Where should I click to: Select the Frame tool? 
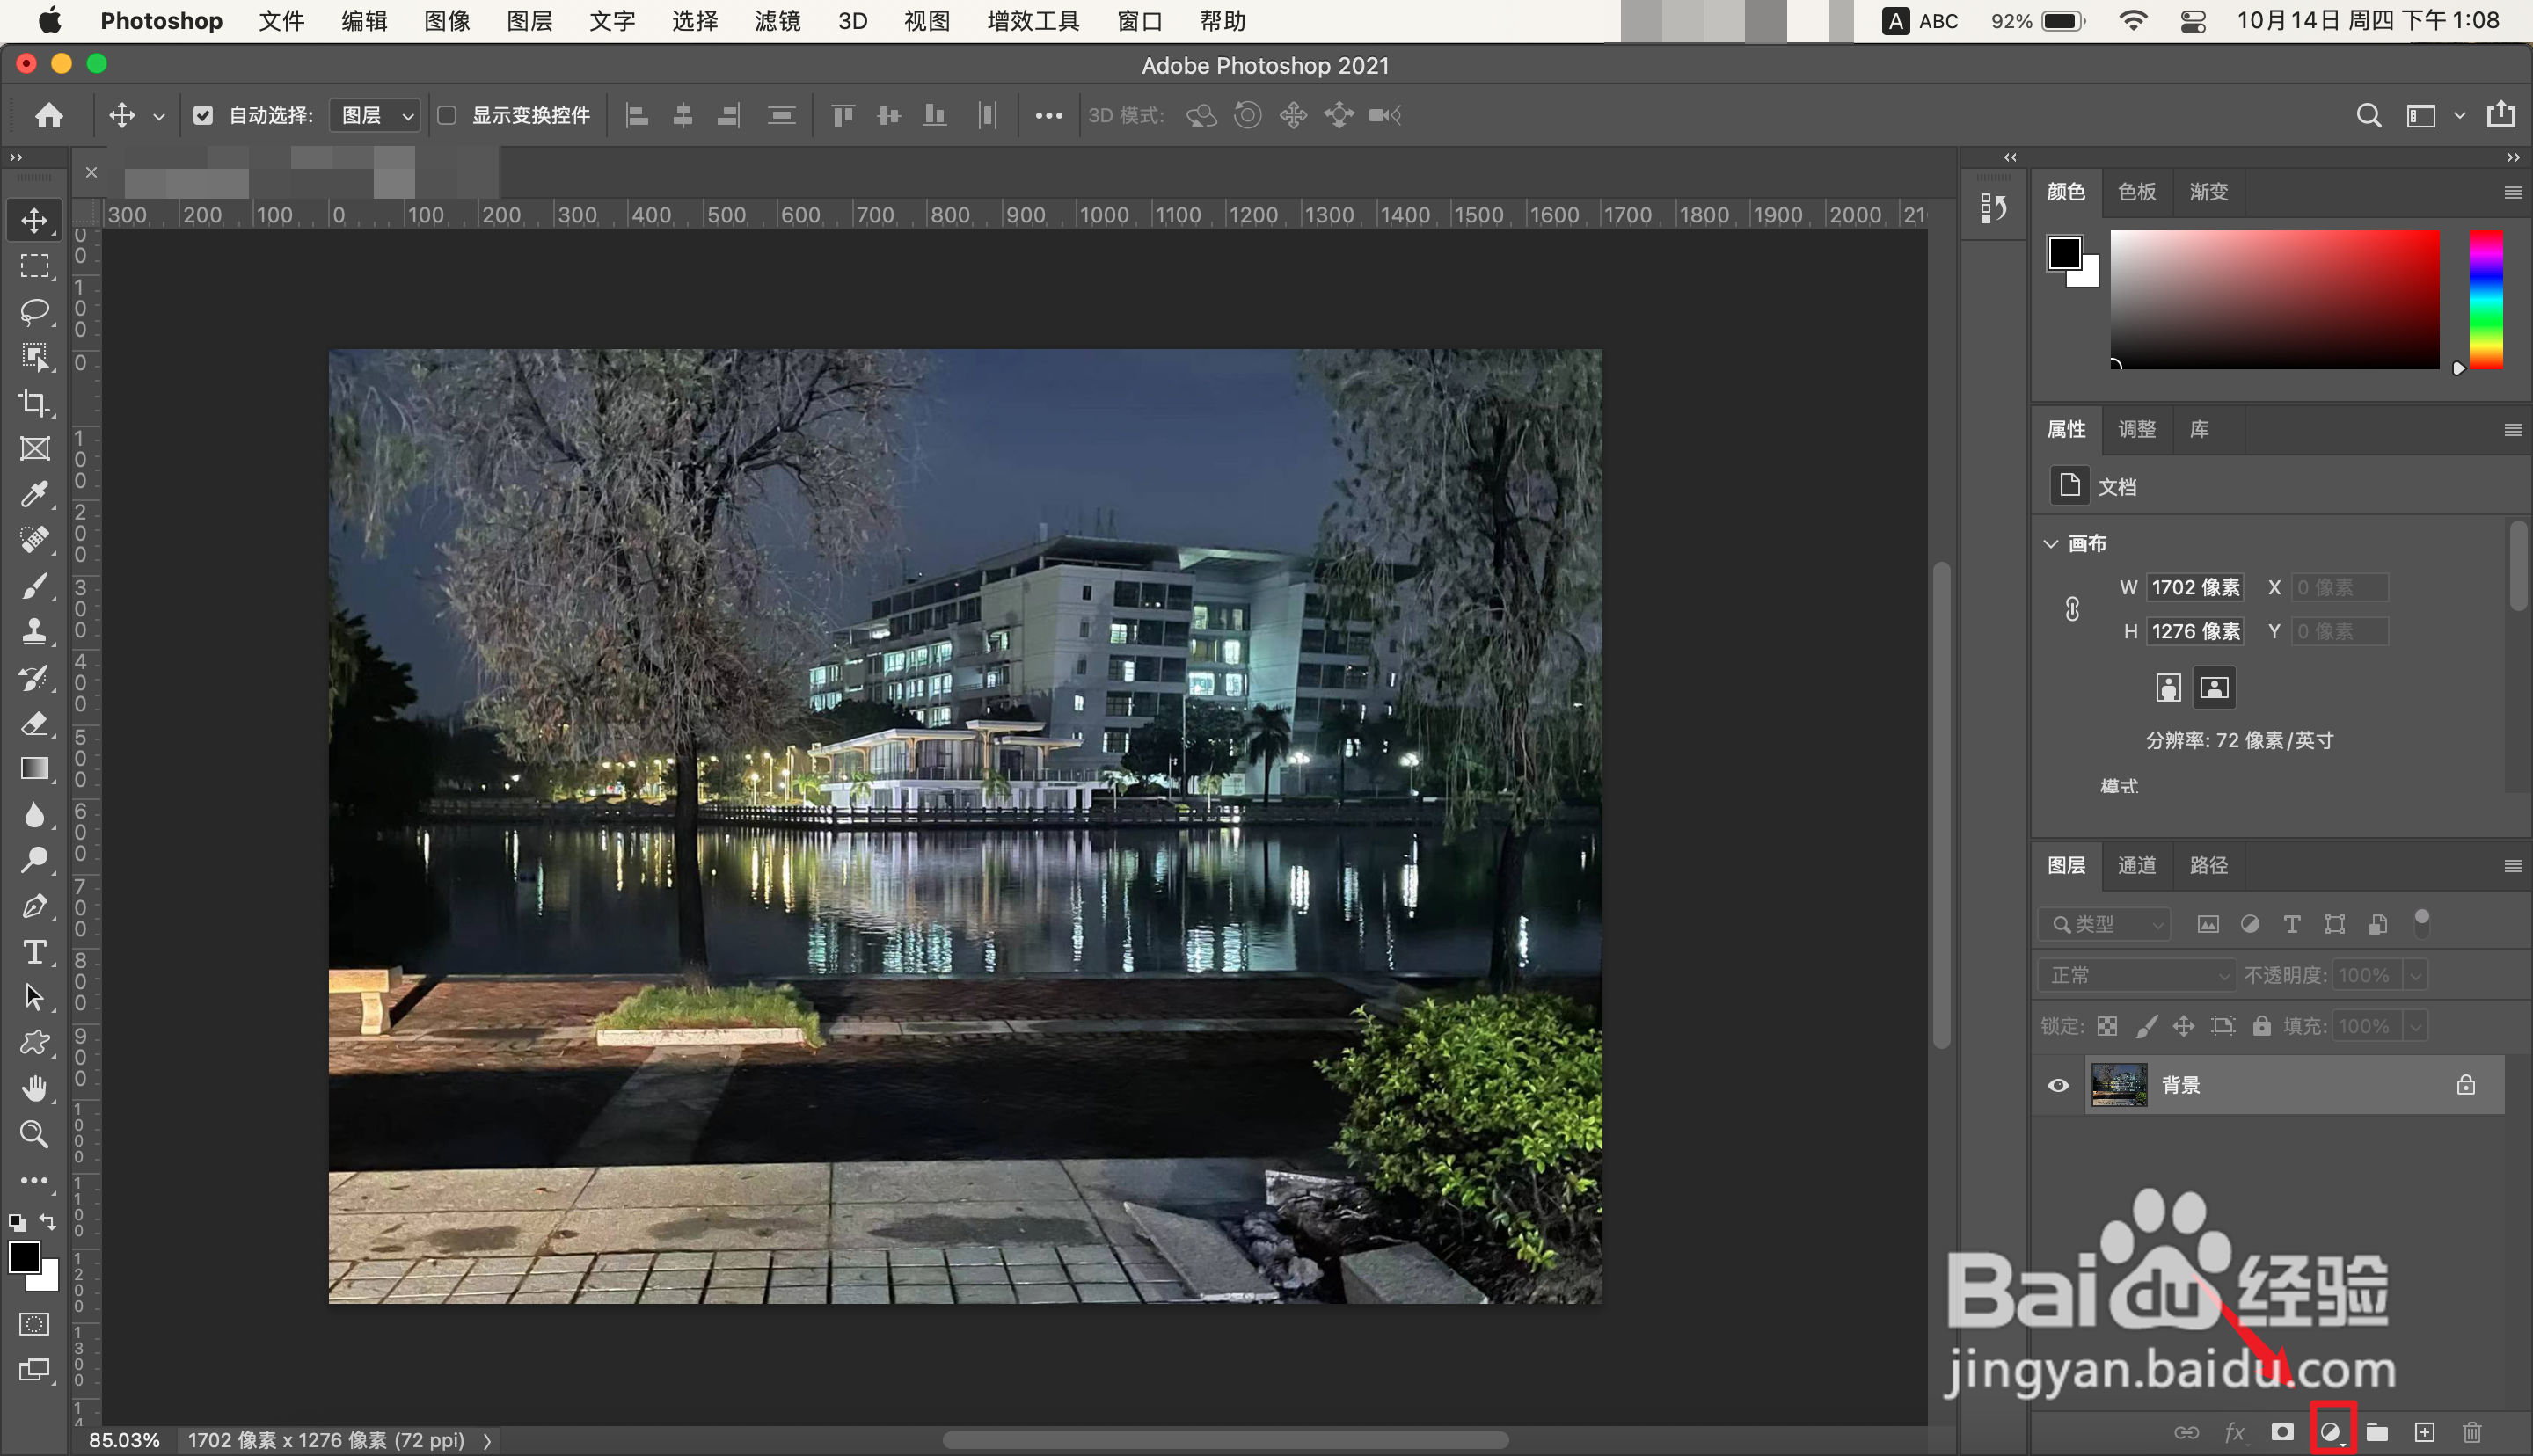(x=35, y=449)
